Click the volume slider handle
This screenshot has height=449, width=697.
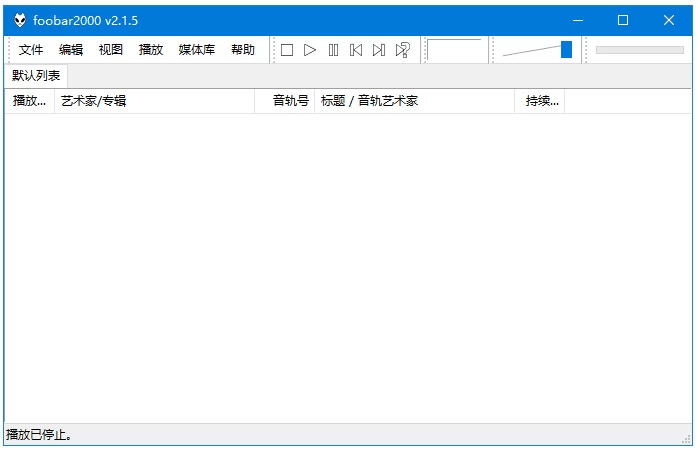566,50
